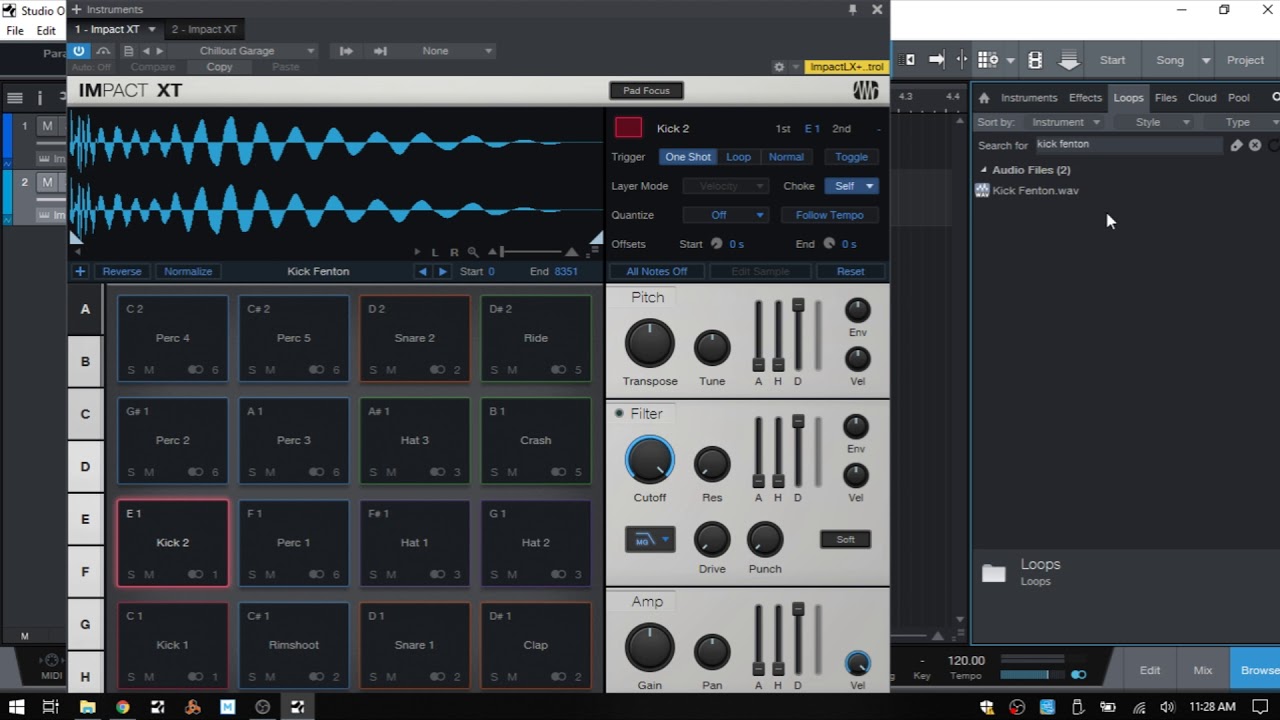Open the Choke Self dropdown
Viewport: 1280px width, 720px height.
point(851,186)
